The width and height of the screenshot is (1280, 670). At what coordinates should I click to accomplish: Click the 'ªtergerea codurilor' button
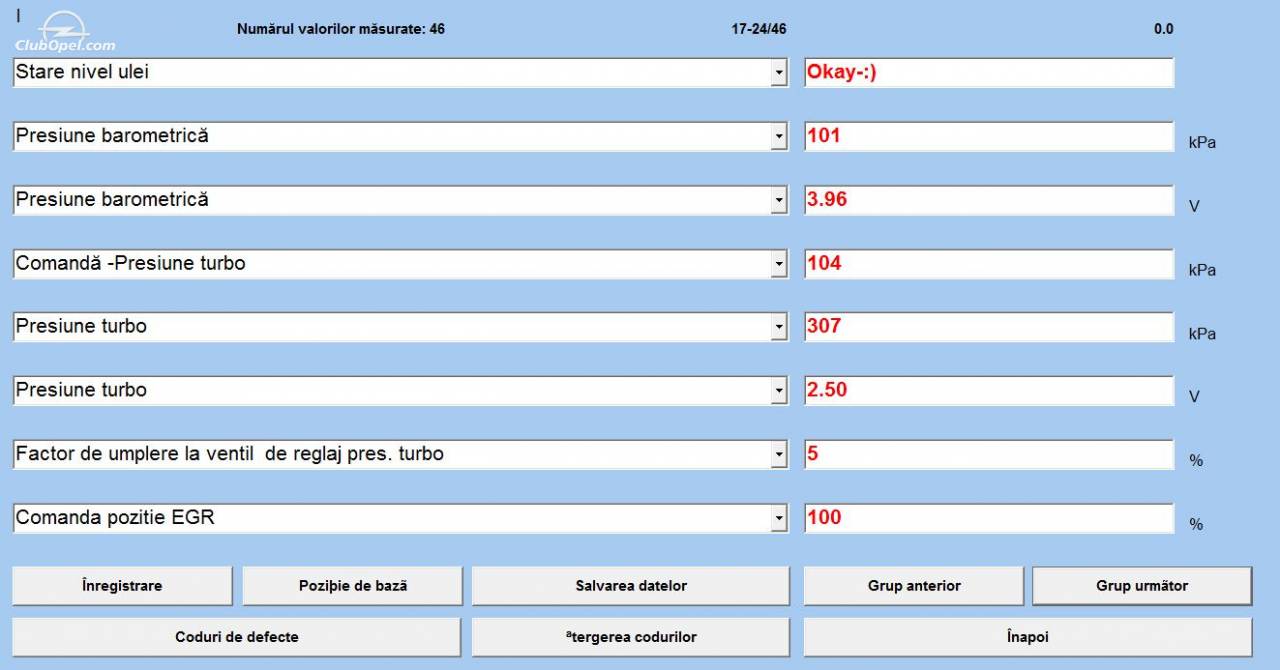631,637
